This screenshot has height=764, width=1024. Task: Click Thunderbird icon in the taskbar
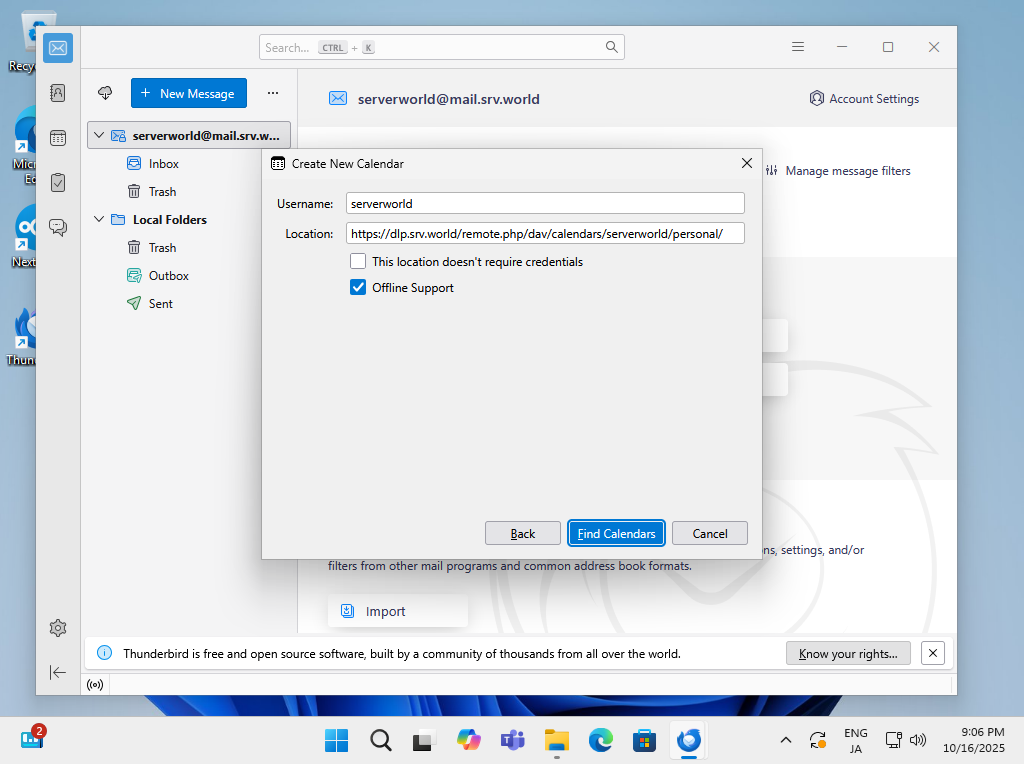coord(688,740)
